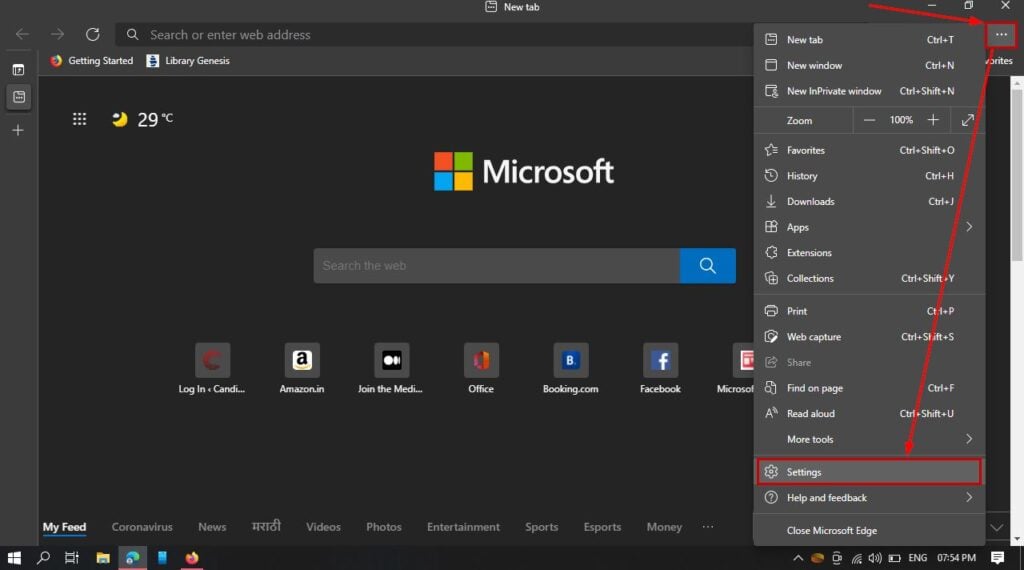The width and height of the screenshot is (1024, 570).
Task: Open the apps grid launcher icon
Action: (79, 119)
